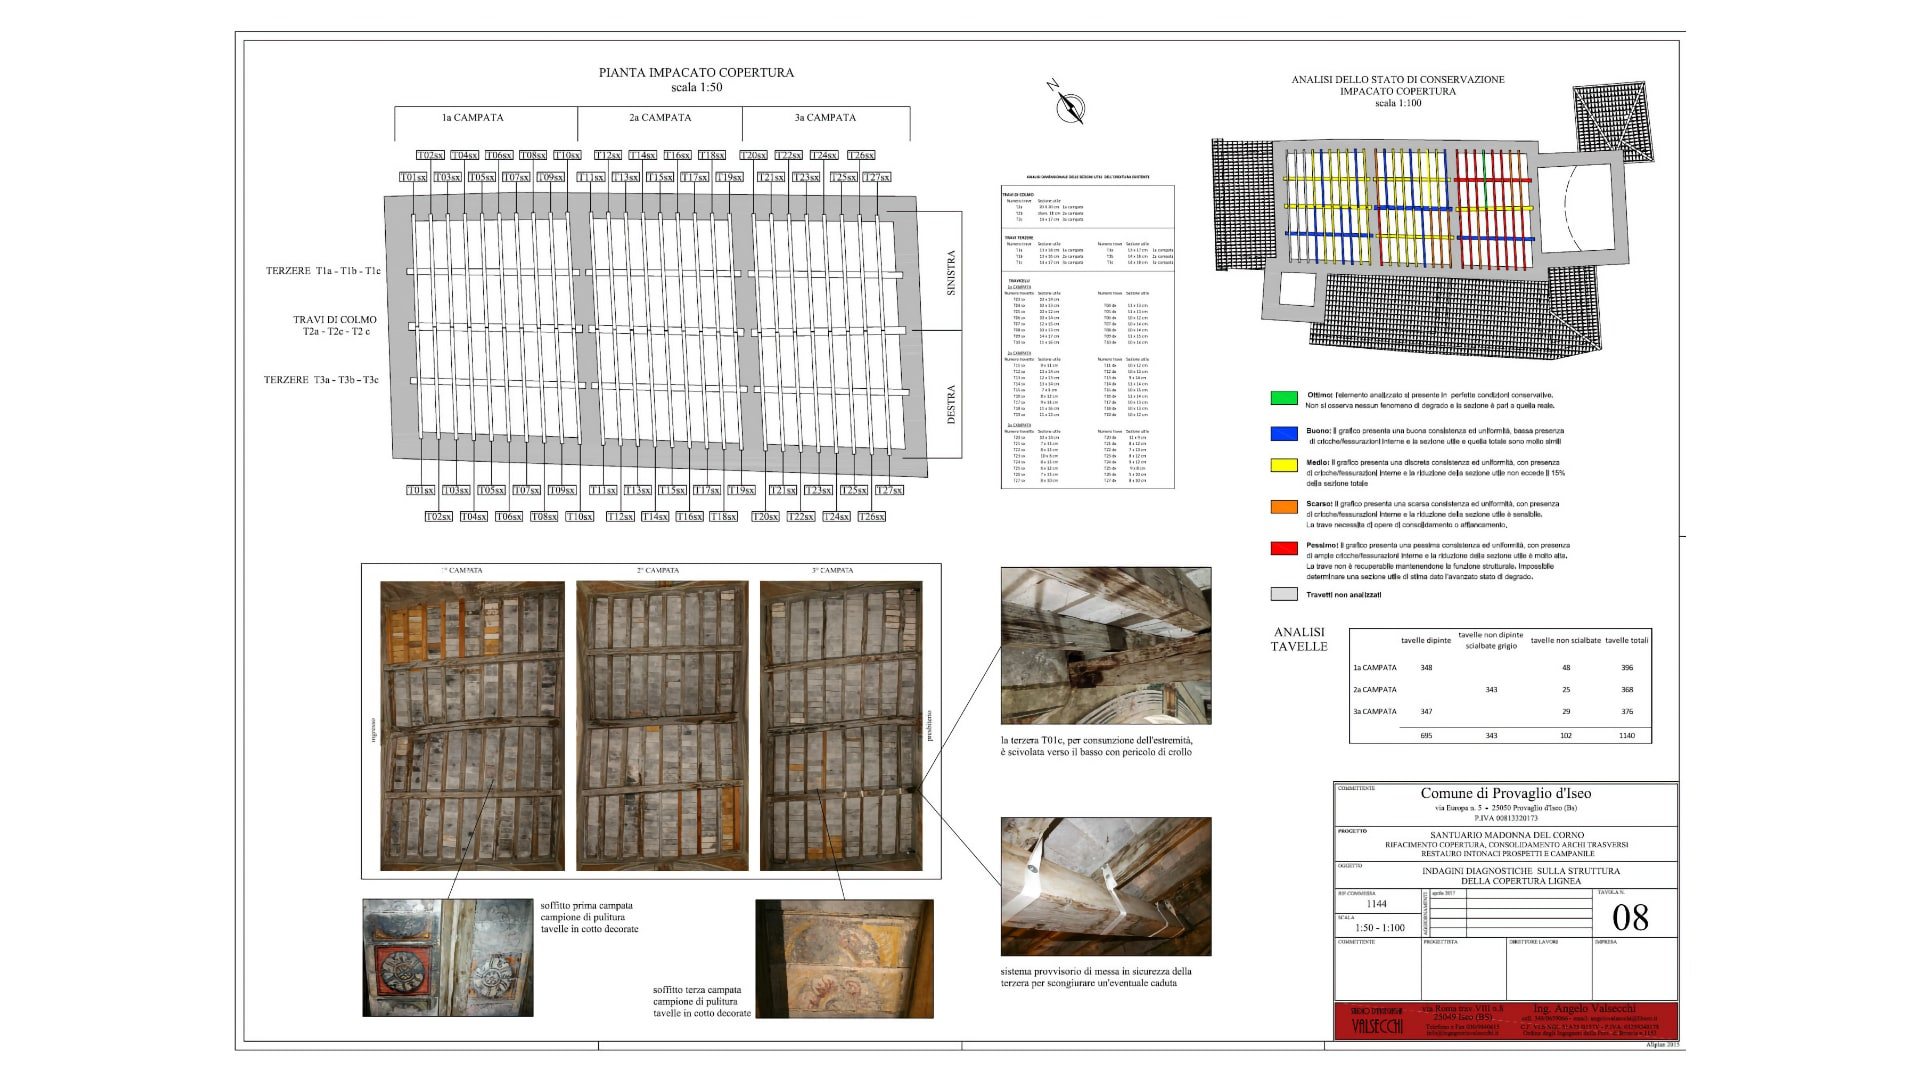1920x1080 pixels.
Task: Select the green Ottimo legend swatch
Action: (x=1284, y=398)
